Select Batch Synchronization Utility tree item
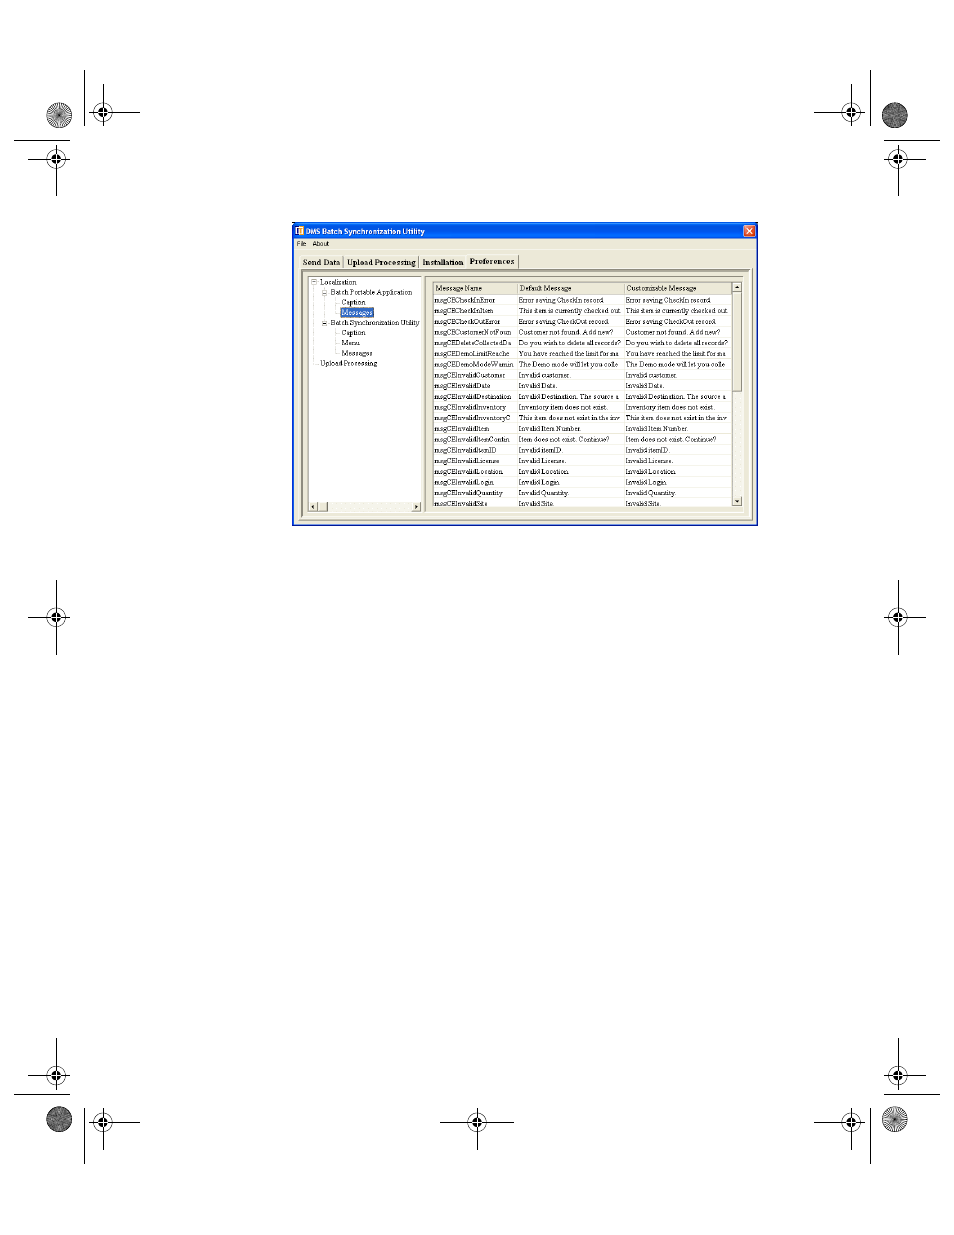Image resolution: width=954 pixels, height=1235 pixels. 375,323
